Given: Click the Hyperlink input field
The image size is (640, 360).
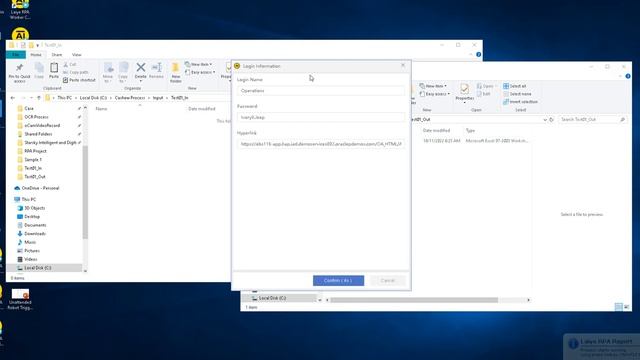Looking at the screenshot, I should 321,144.
